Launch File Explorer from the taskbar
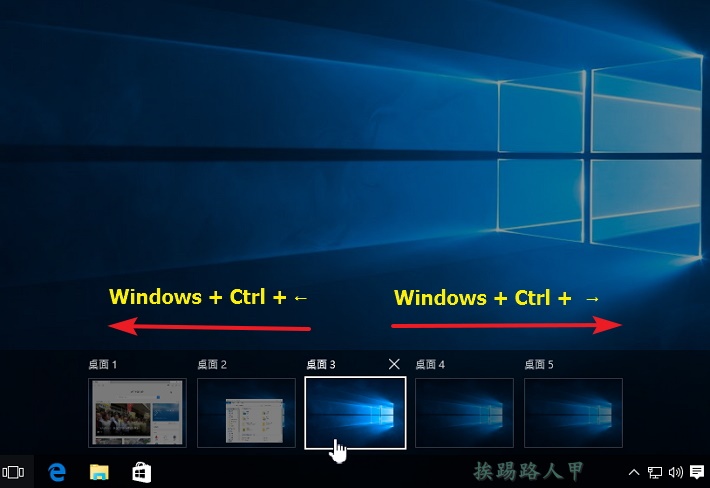 coord(99,471)
